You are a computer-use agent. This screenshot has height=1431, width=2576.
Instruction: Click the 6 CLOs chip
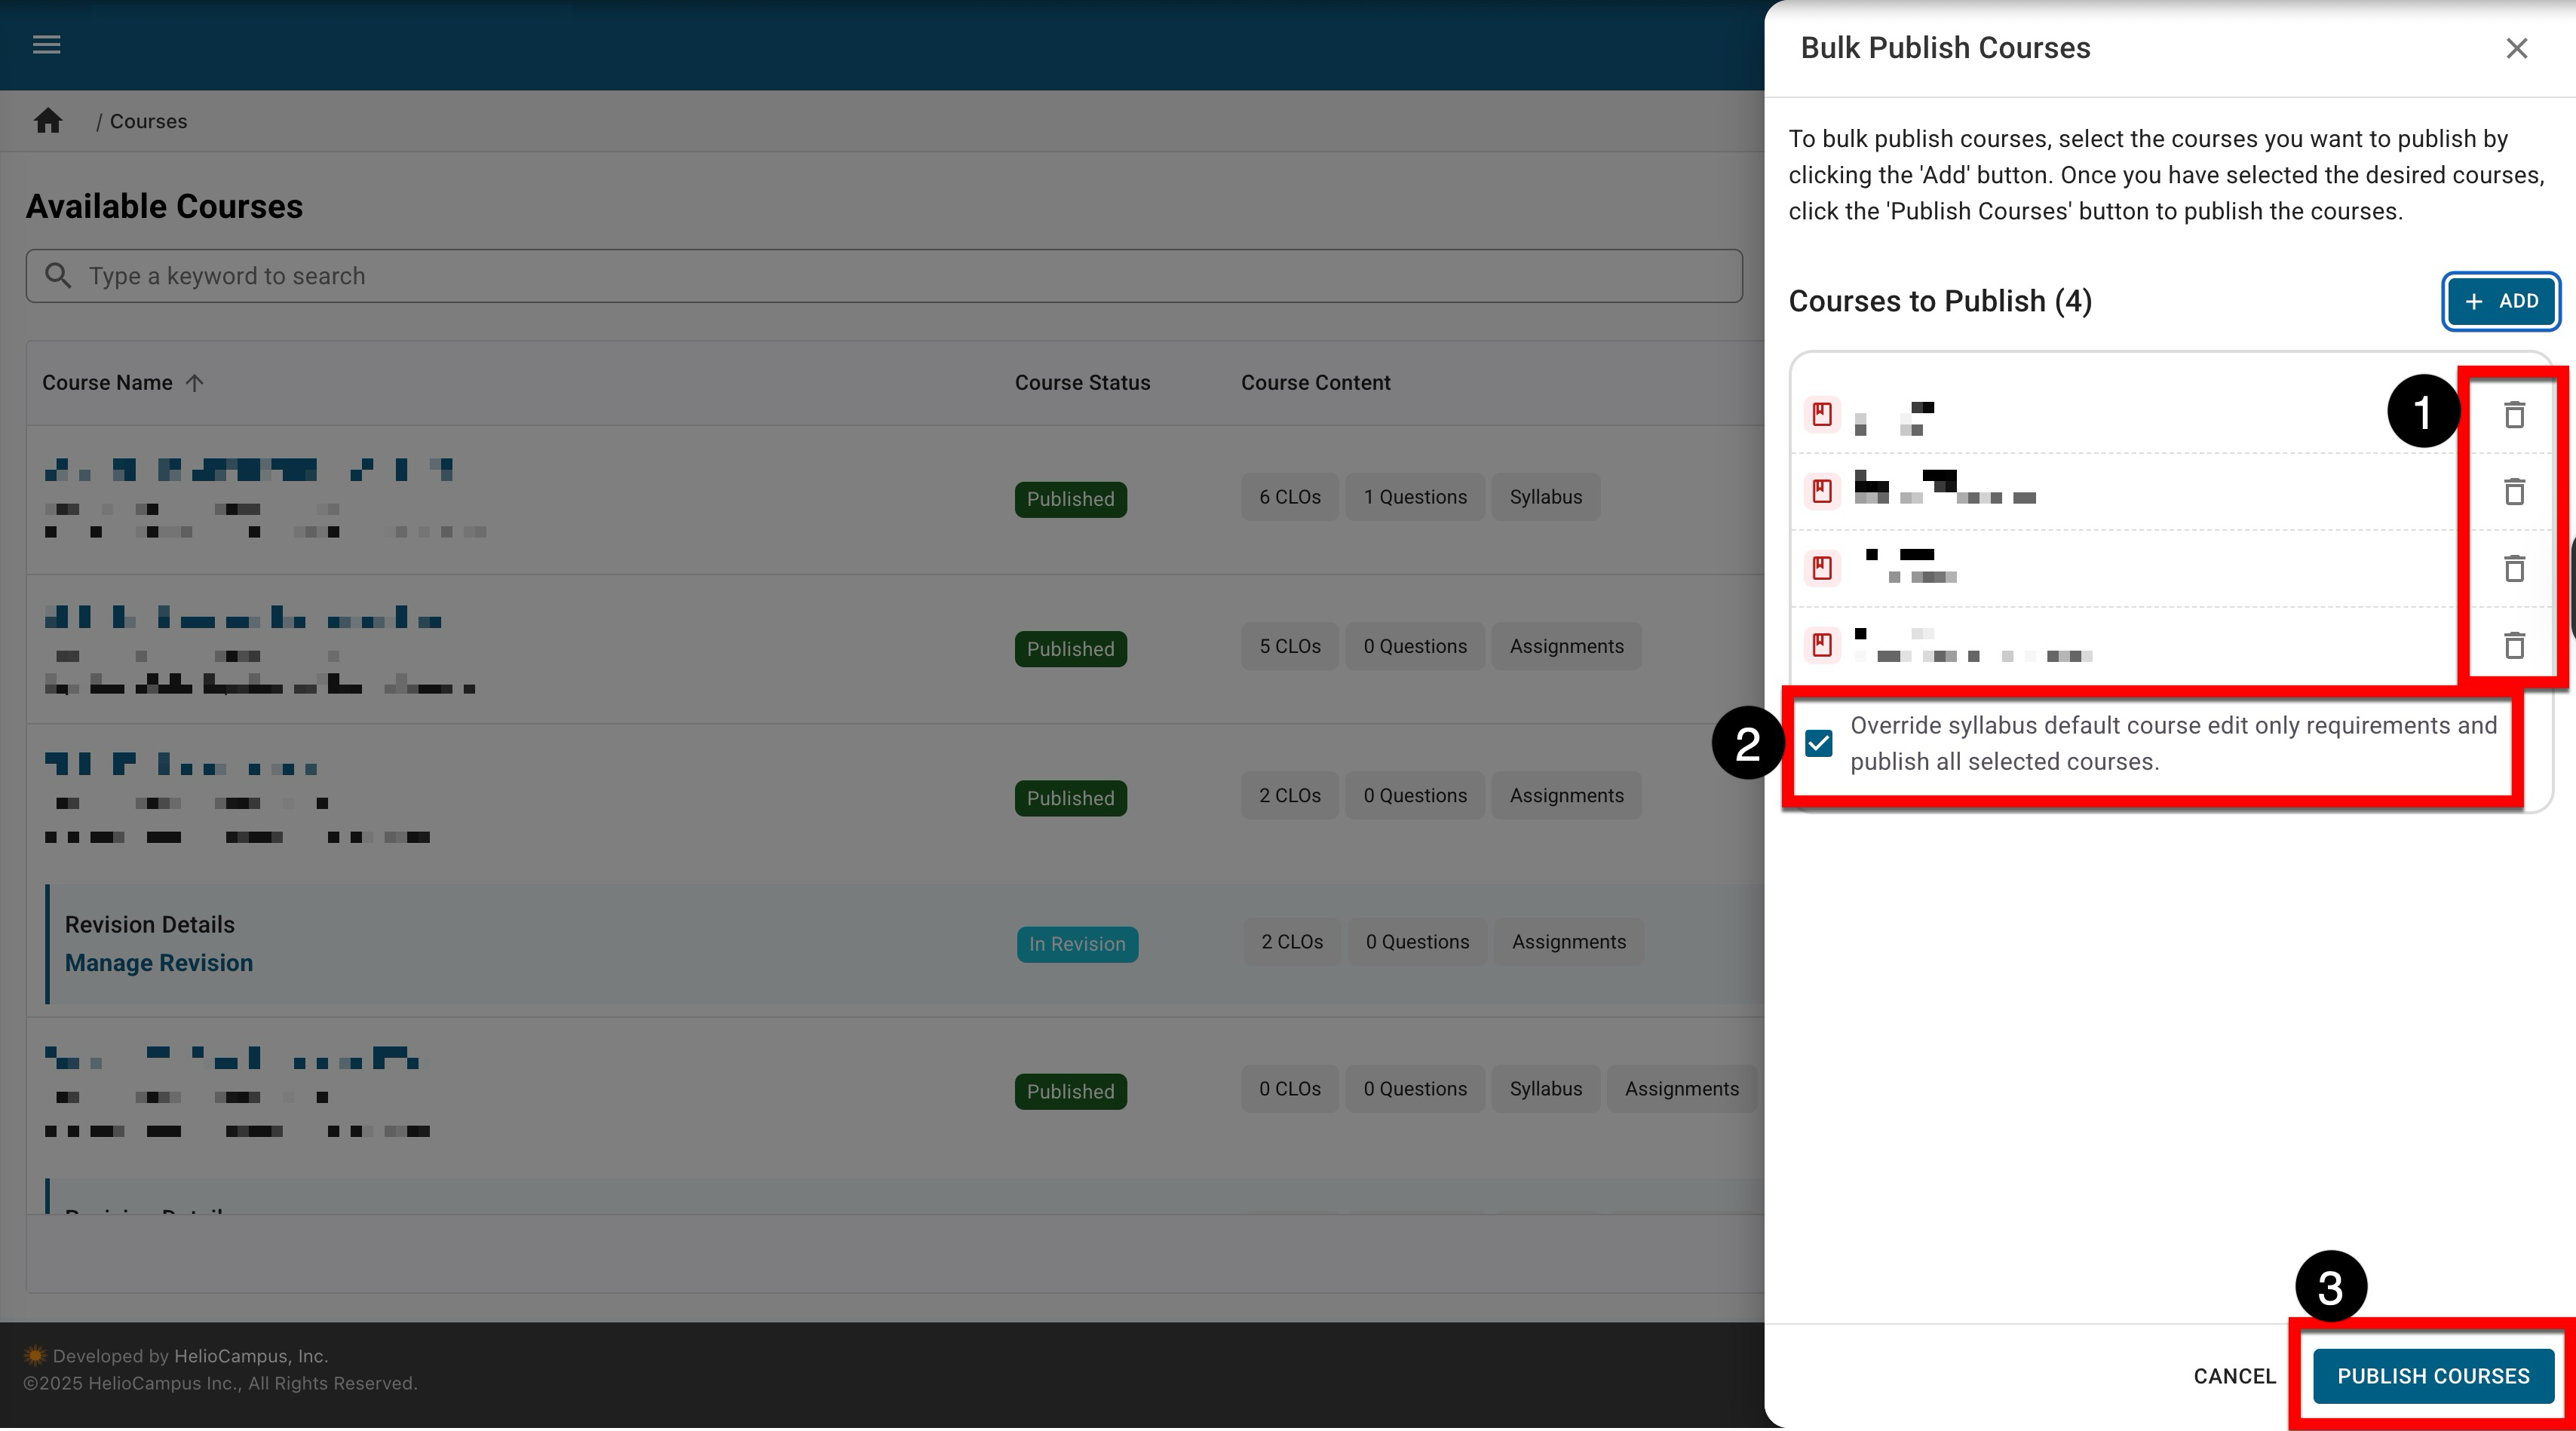tap(1289, 497)
